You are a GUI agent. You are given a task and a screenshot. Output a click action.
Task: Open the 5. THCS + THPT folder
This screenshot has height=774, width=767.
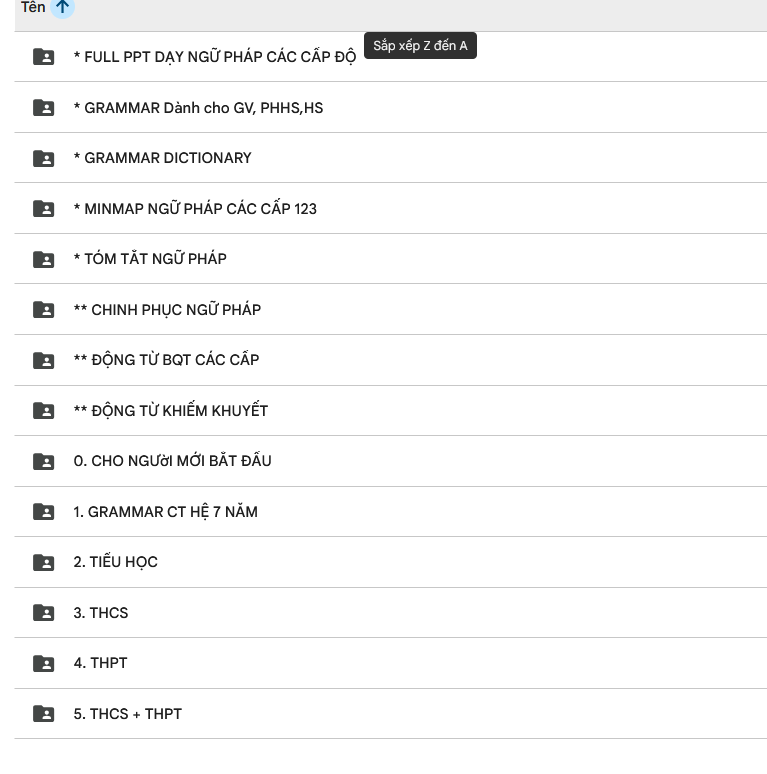[x=127, y=714]
